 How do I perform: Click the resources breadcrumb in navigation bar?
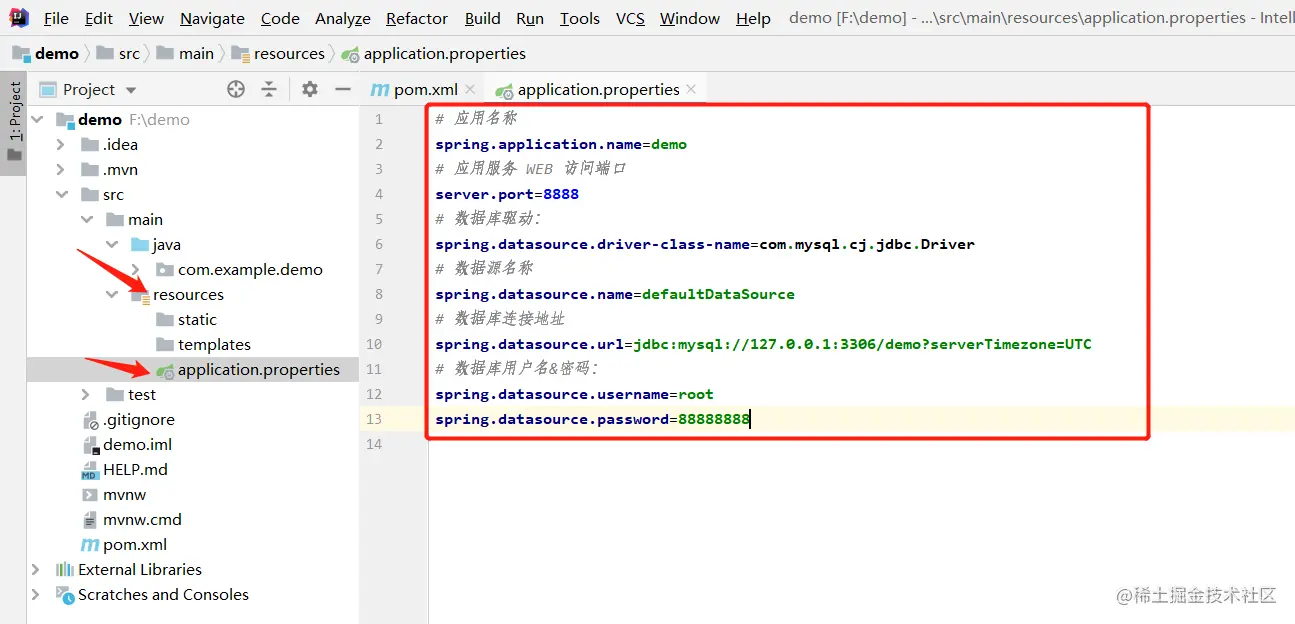pyautogui.click(x=278, y=53)
